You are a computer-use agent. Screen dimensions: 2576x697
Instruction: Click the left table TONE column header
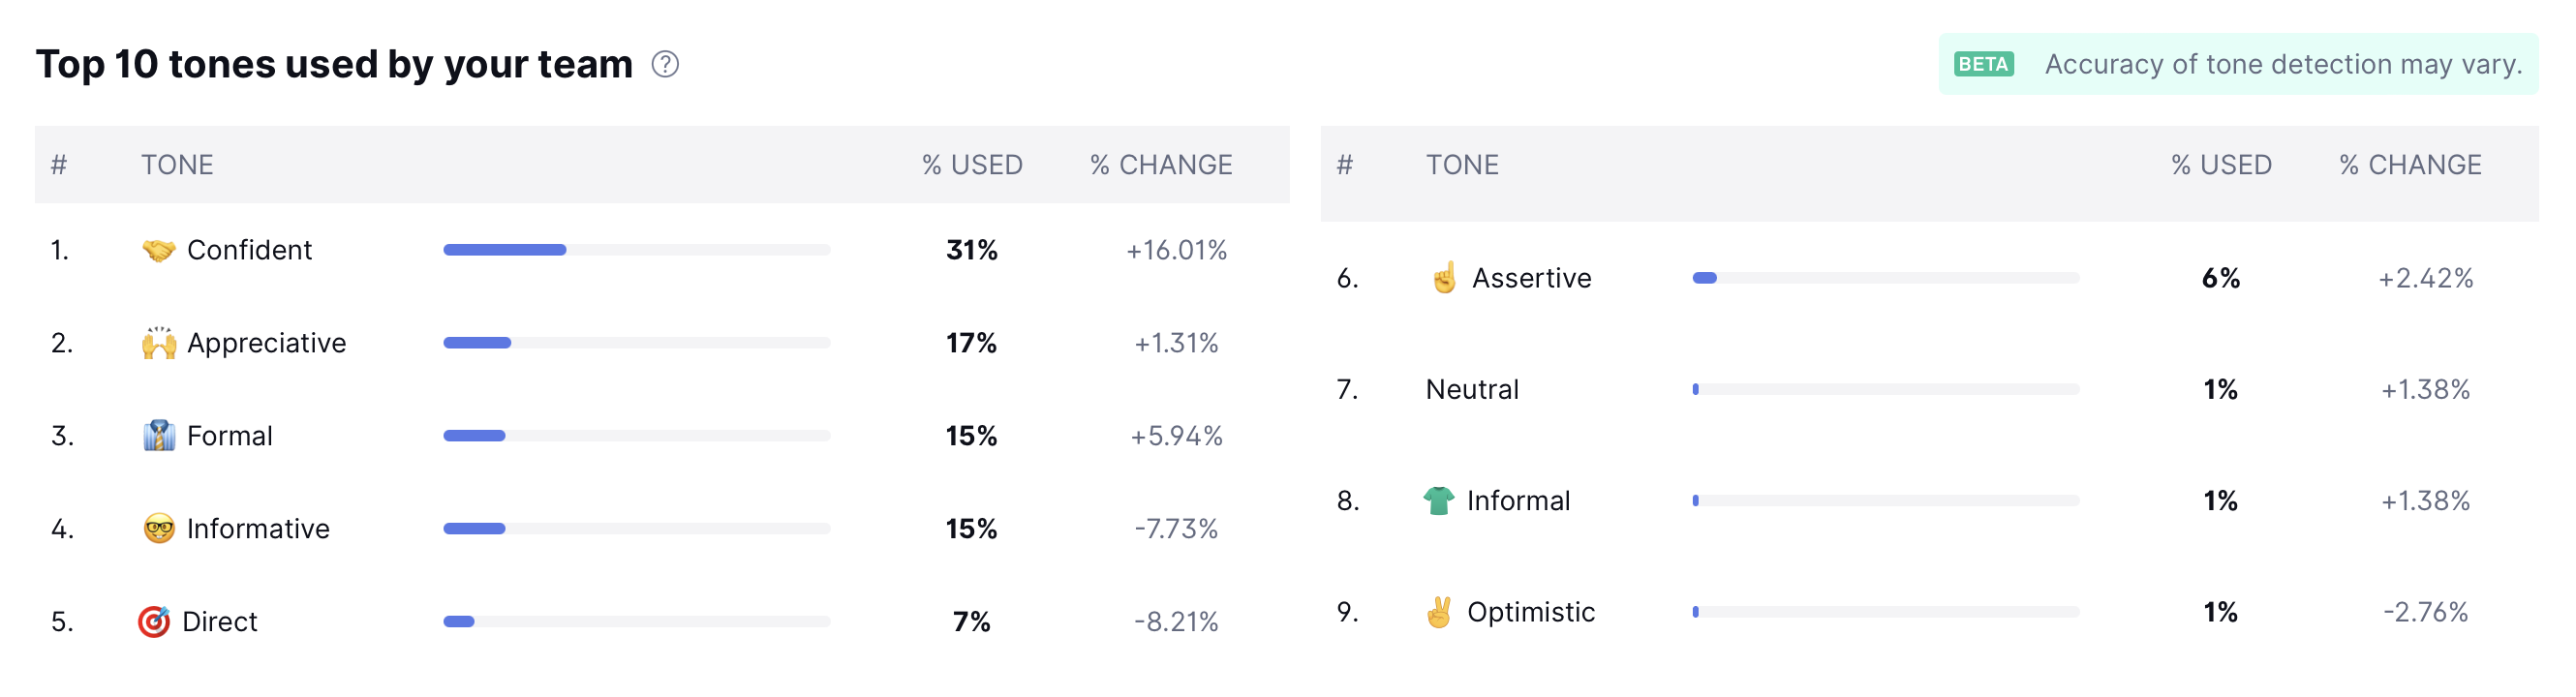177,165
